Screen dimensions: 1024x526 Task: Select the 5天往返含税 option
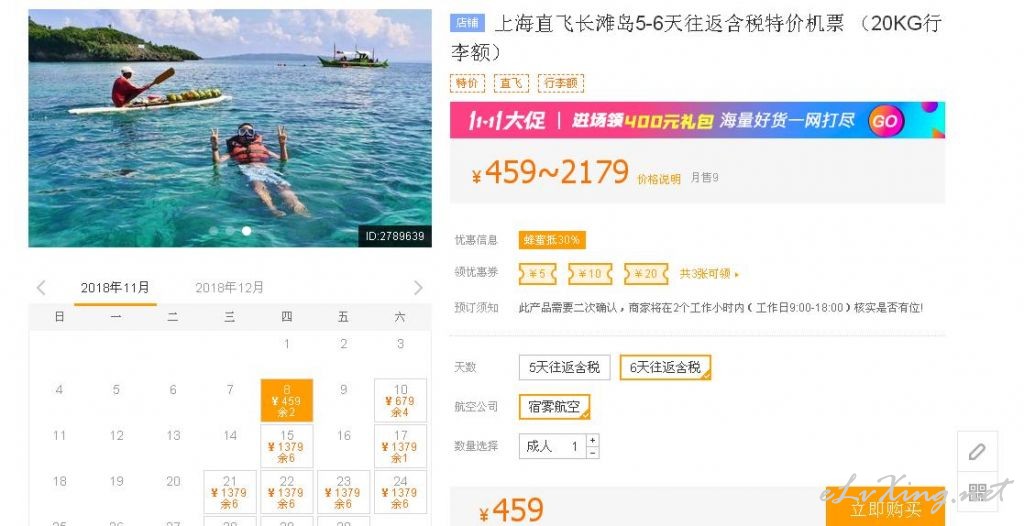click(x=564, y=367)
